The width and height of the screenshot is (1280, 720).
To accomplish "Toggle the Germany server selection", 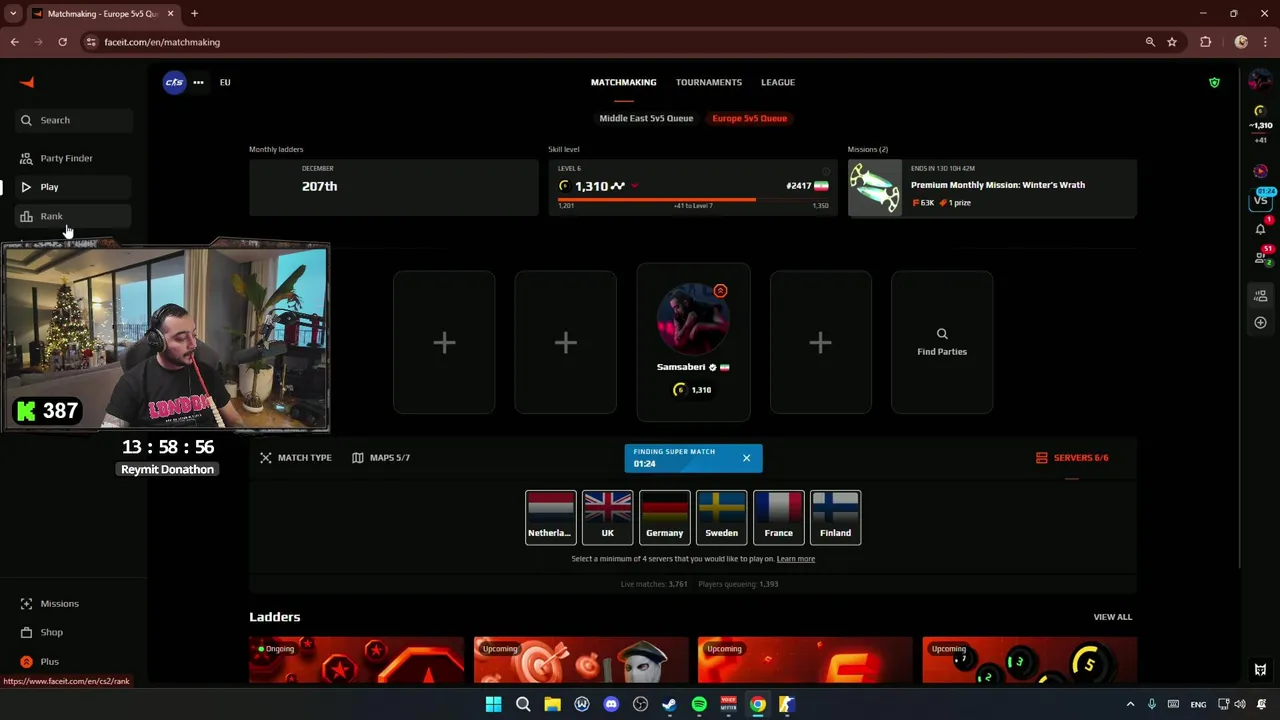I will tap(665, 517).
